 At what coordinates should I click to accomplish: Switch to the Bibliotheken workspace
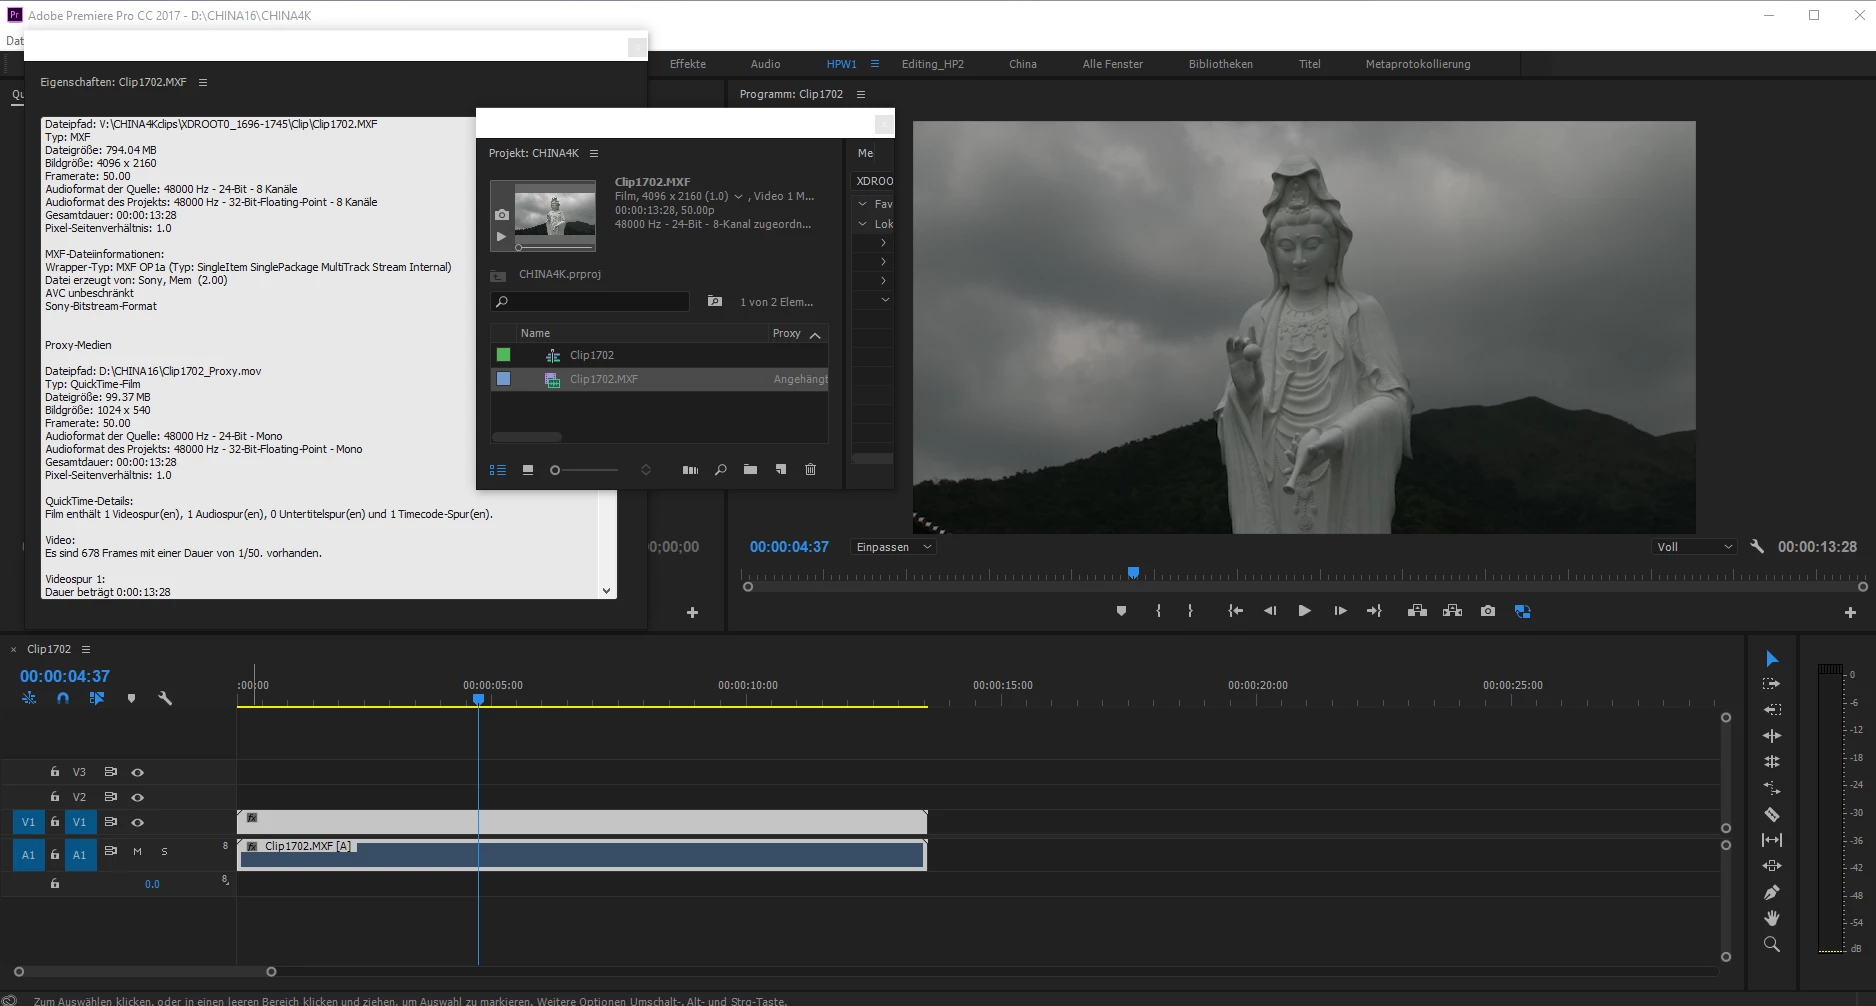tap(1221, 64)
